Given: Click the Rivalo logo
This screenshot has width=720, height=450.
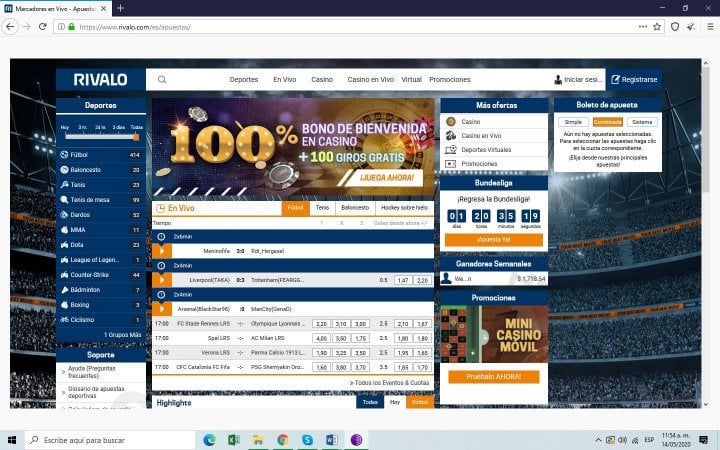Looking at the screenshot, I should pos(101,79).
